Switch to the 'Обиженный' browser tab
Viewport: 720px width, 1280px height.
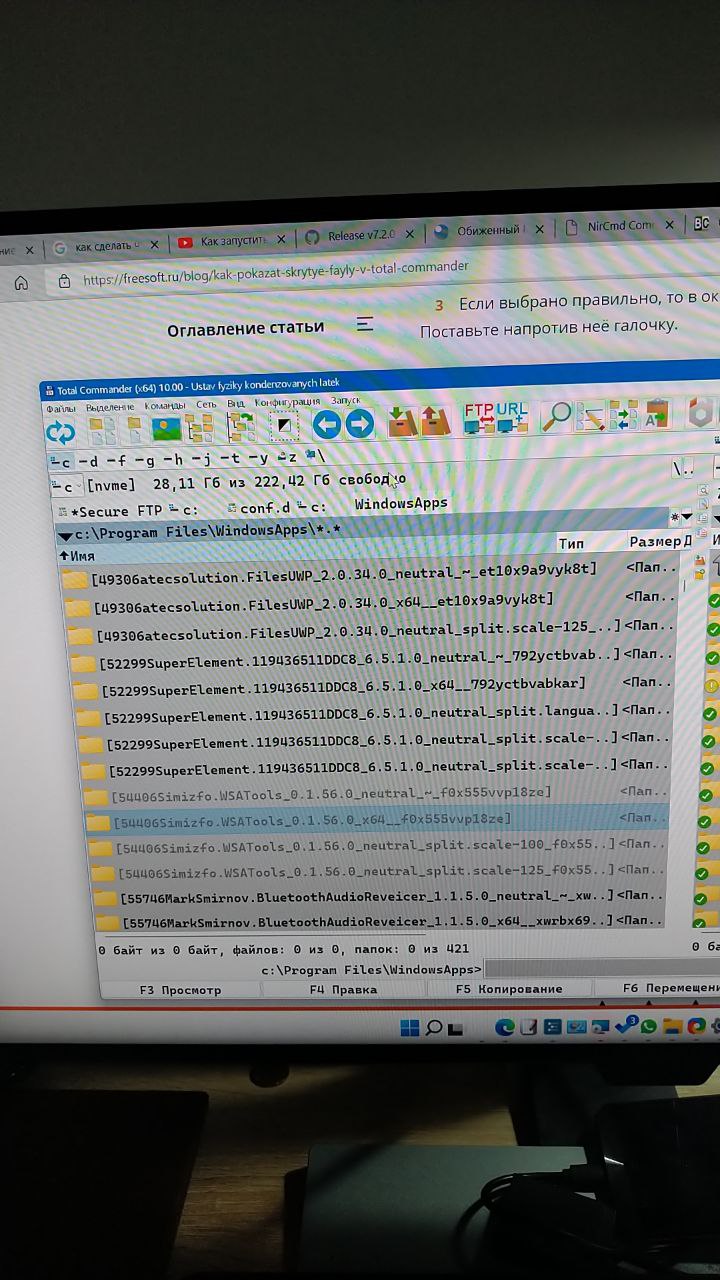point(488,231)
